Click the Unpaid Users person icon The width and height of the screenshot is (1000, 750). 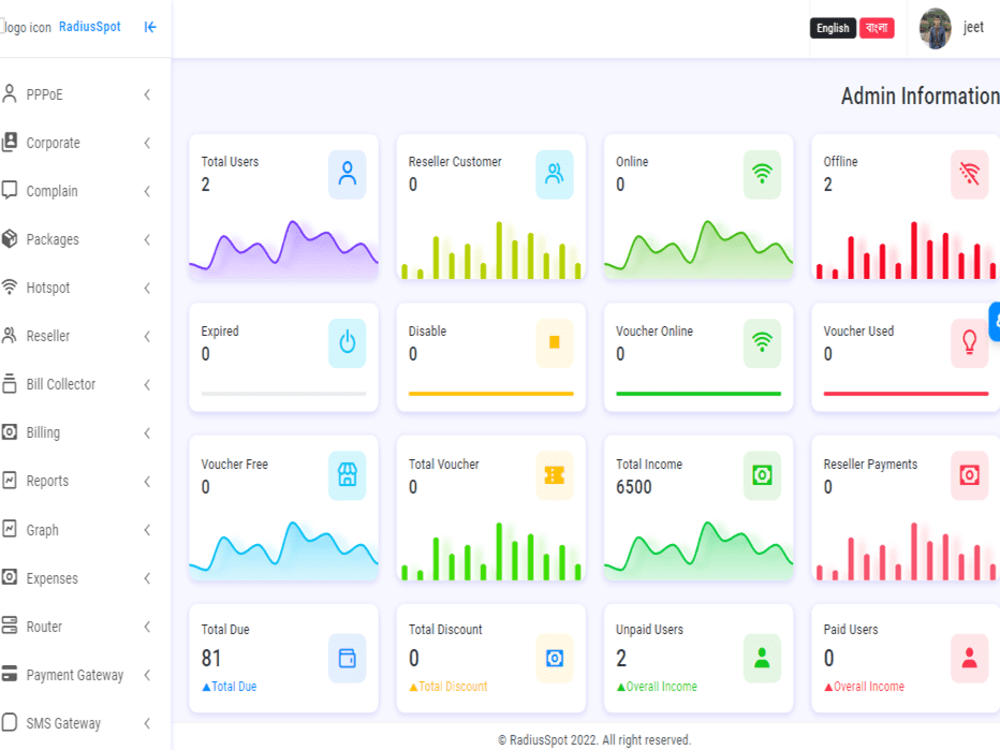click(761, 658)
